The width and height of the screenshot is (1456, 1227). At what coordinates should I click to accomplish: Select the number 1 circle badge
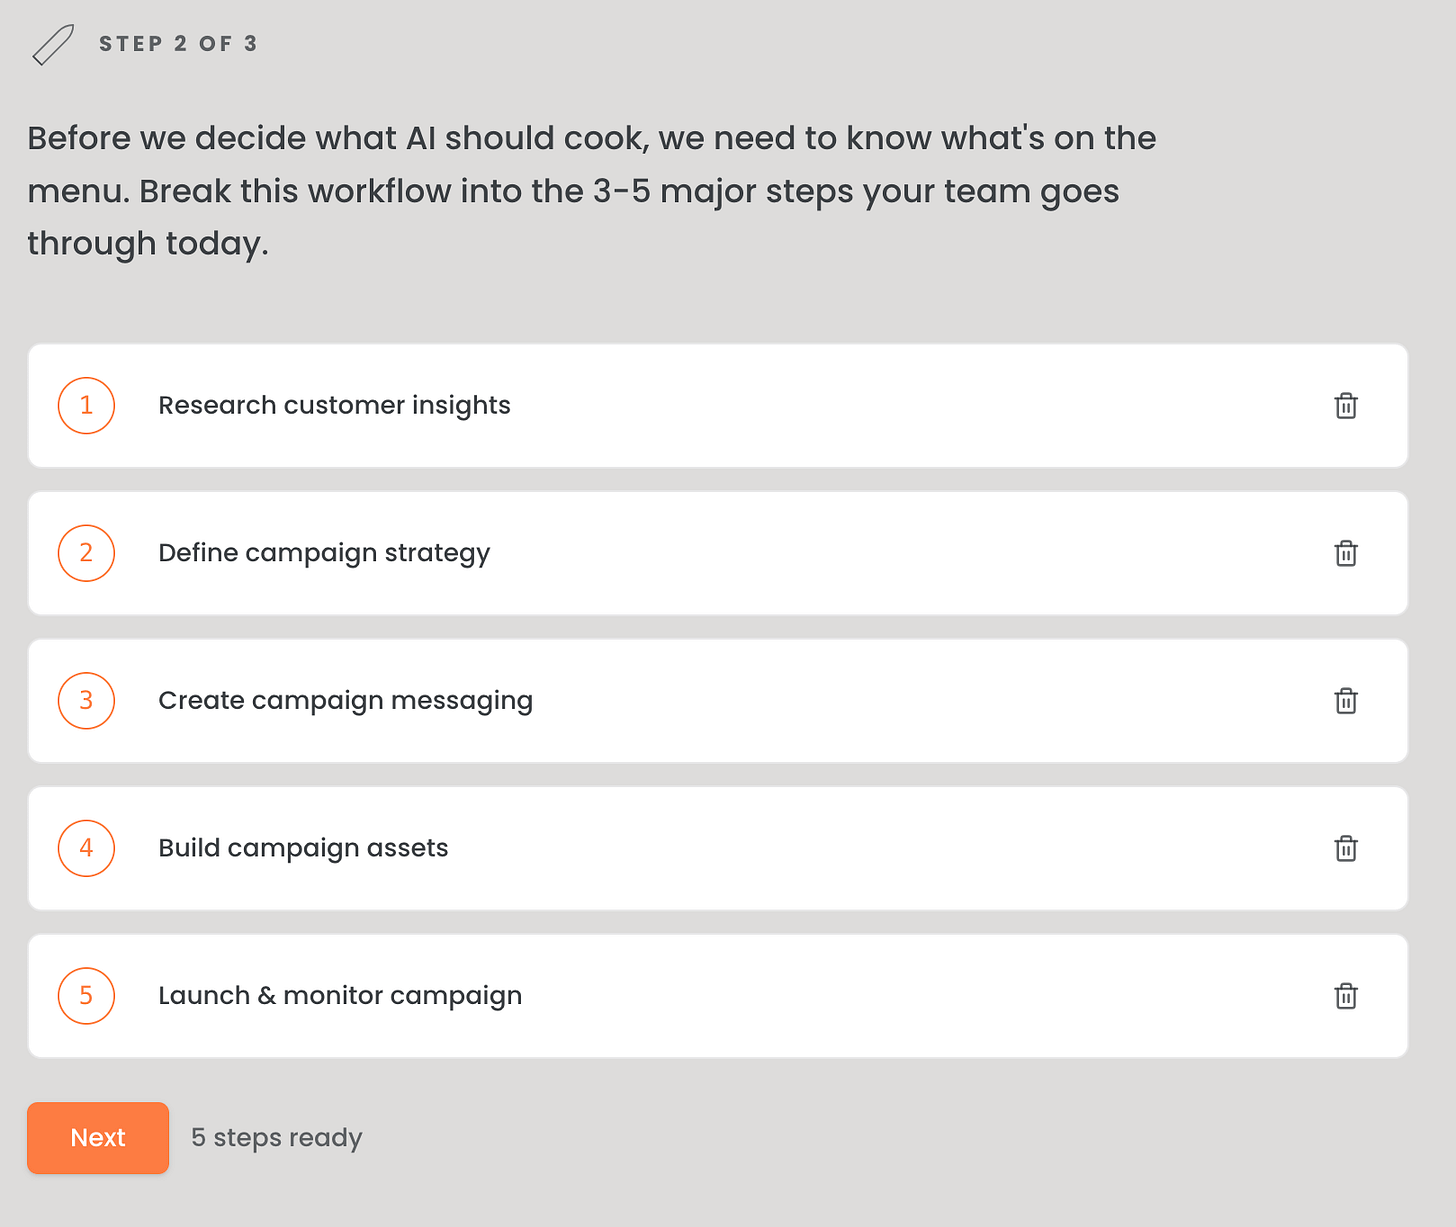coord(86,405)
